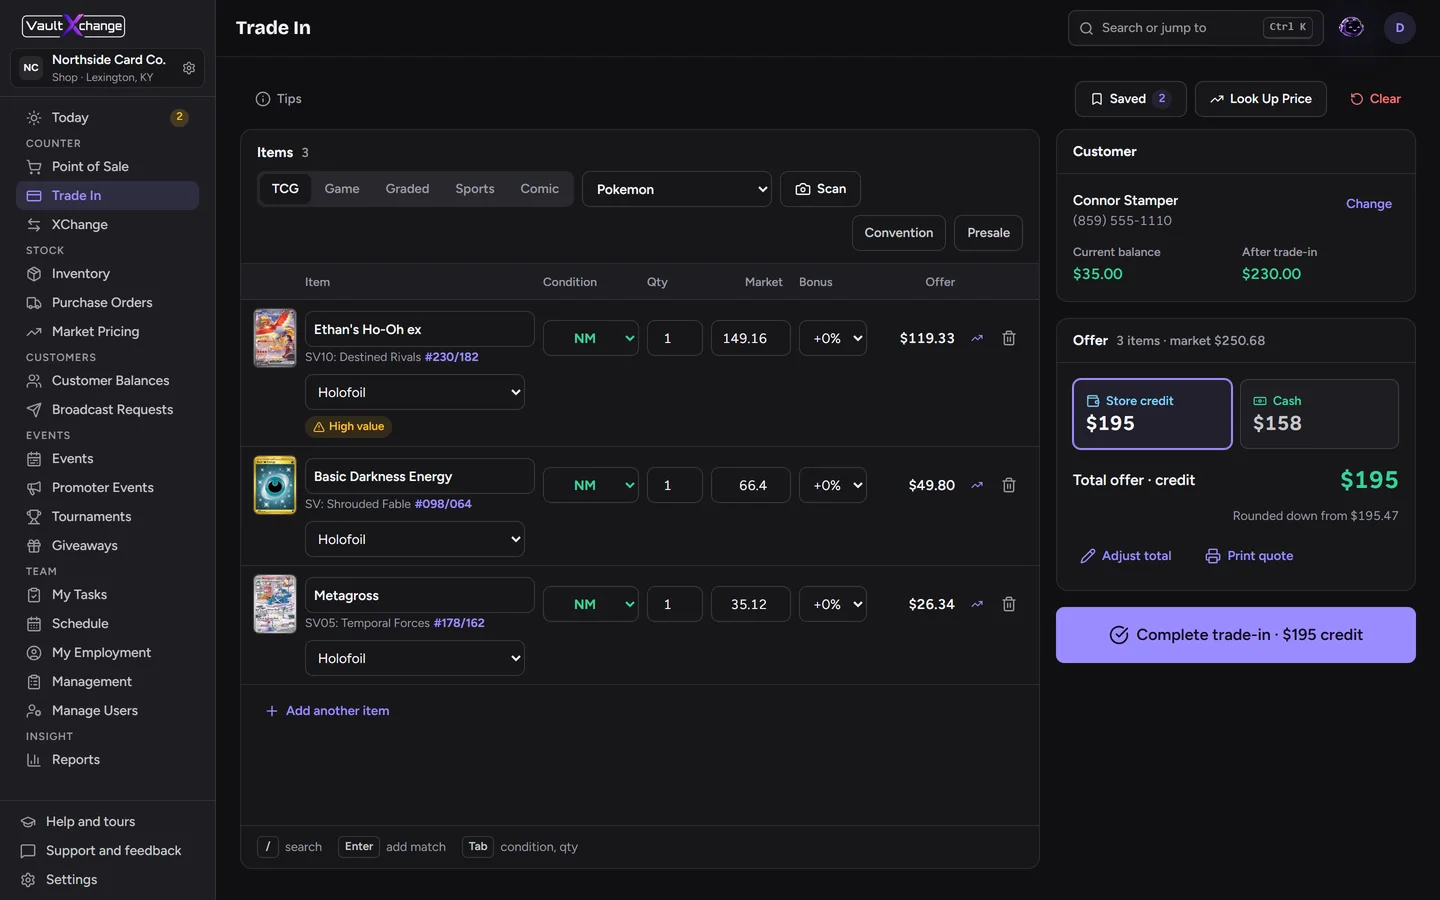
Task: Open Tips info
Action: pyautogui.click(x=279, y=99)
